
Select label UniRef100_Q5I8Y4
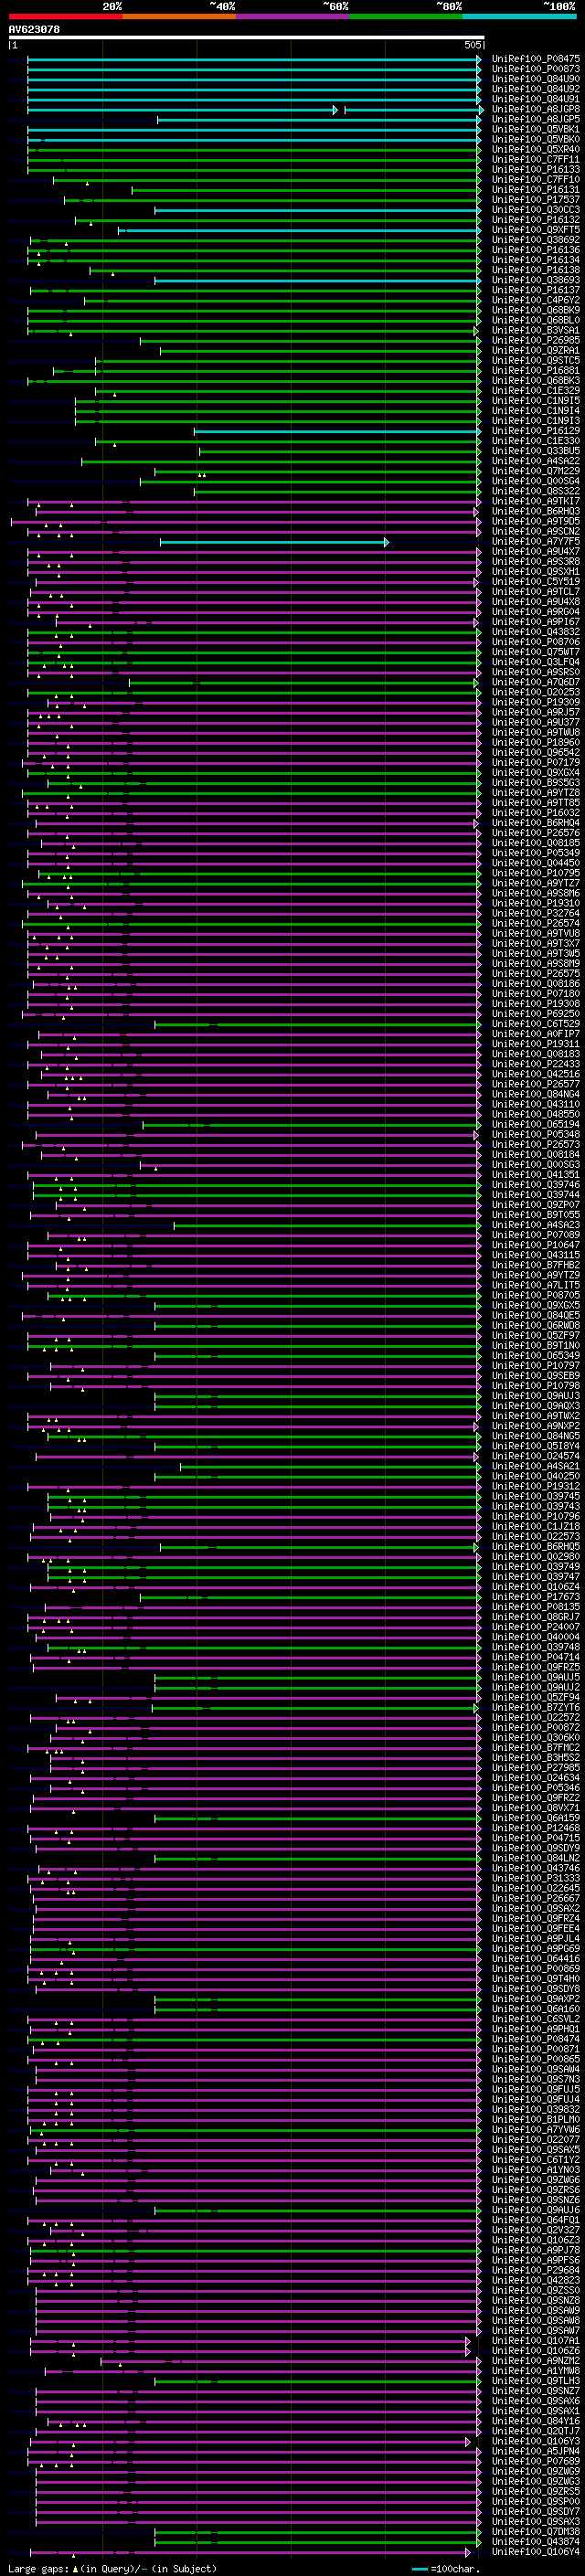pos(536,1446)
